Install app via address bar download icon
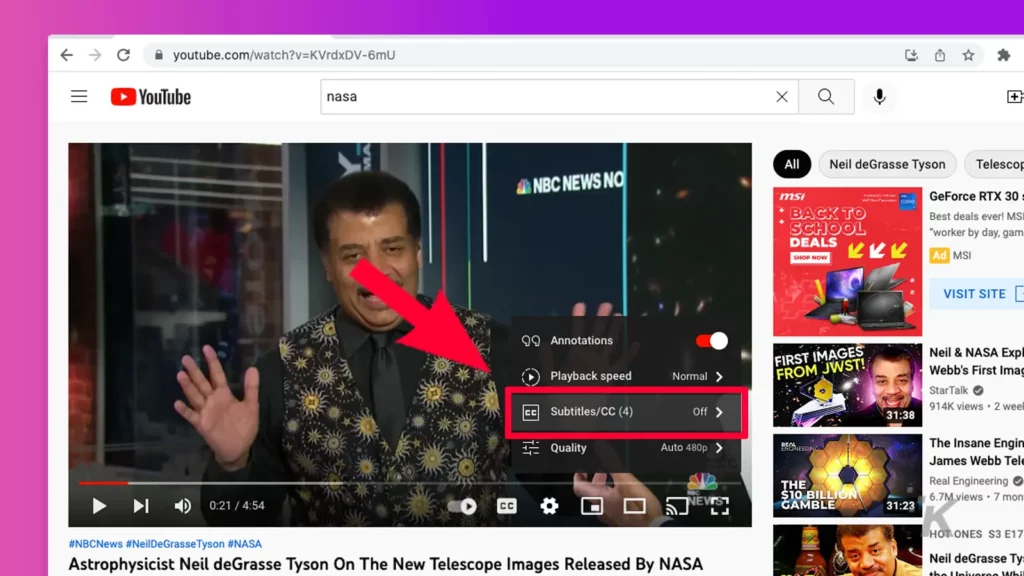Image resolution: width=1024 pixels, height=576 pixels. [911, 55]
